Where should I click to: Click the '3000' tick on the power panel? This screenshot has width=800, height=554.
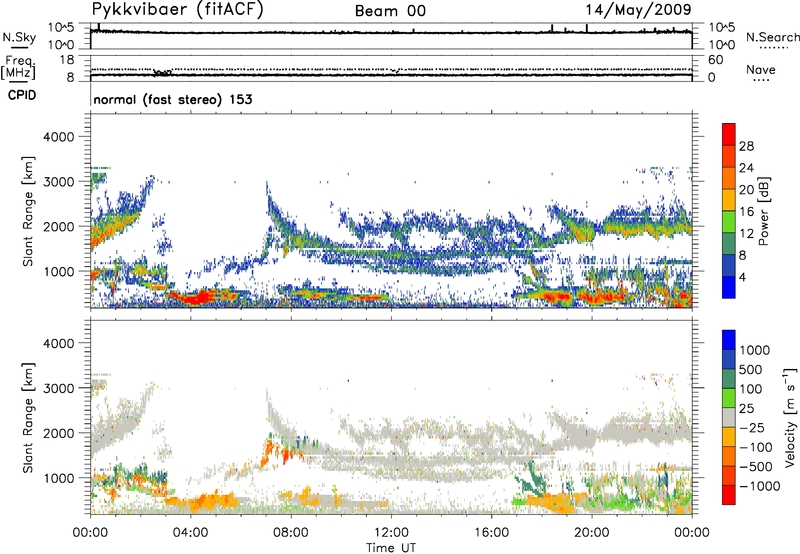(x=59, y=182)
